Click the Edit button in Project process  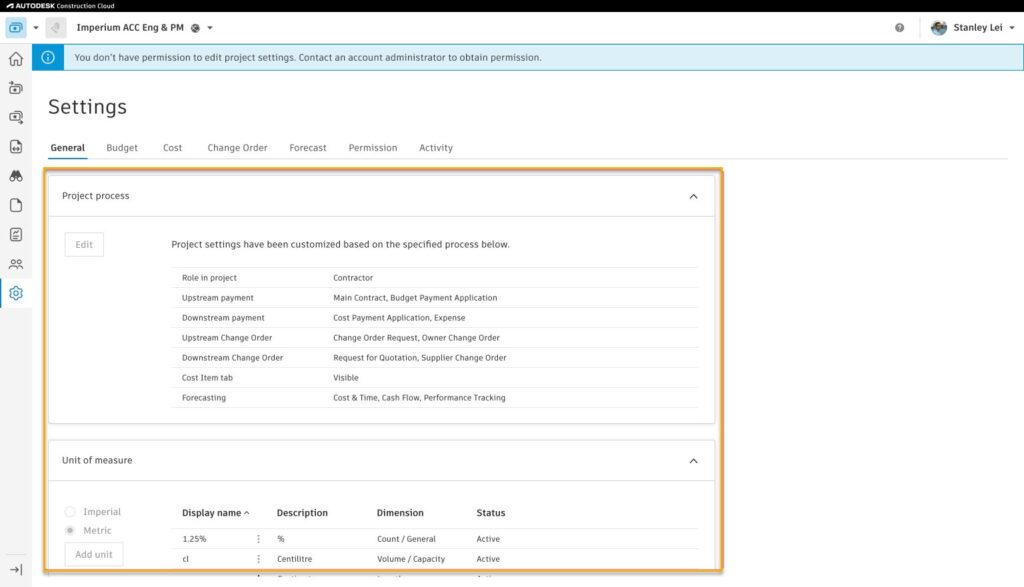pyautogui.click(x=84, y=244)
